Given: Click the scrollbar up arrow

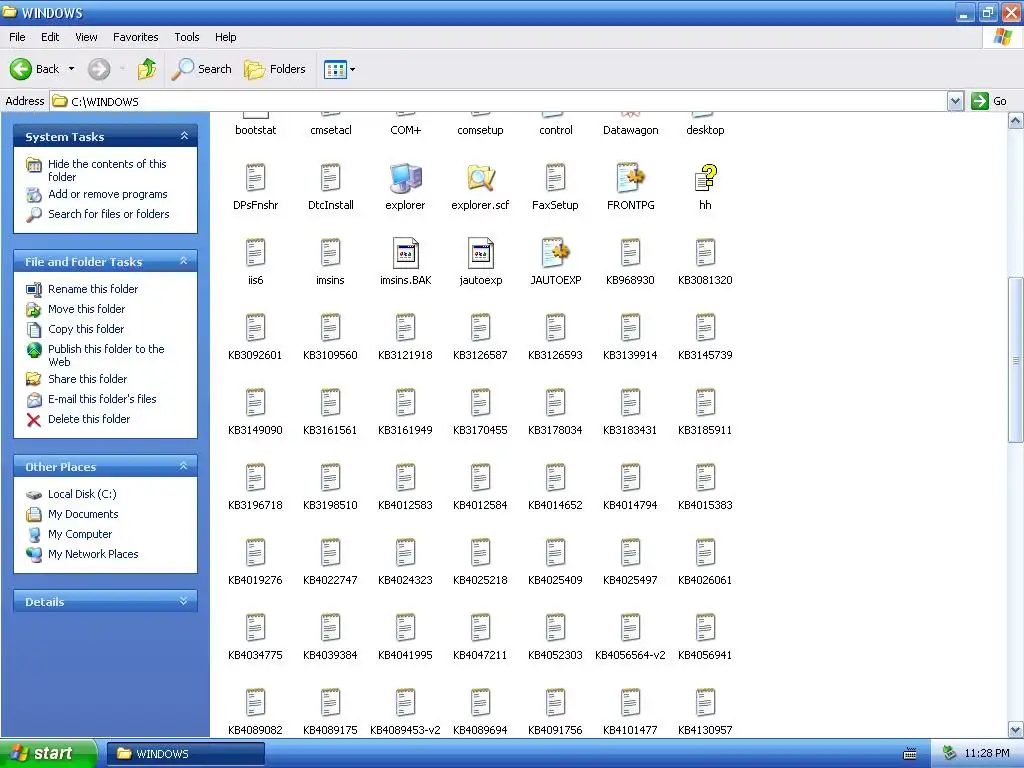Looking at the screenshot, I should (1016, 121).
